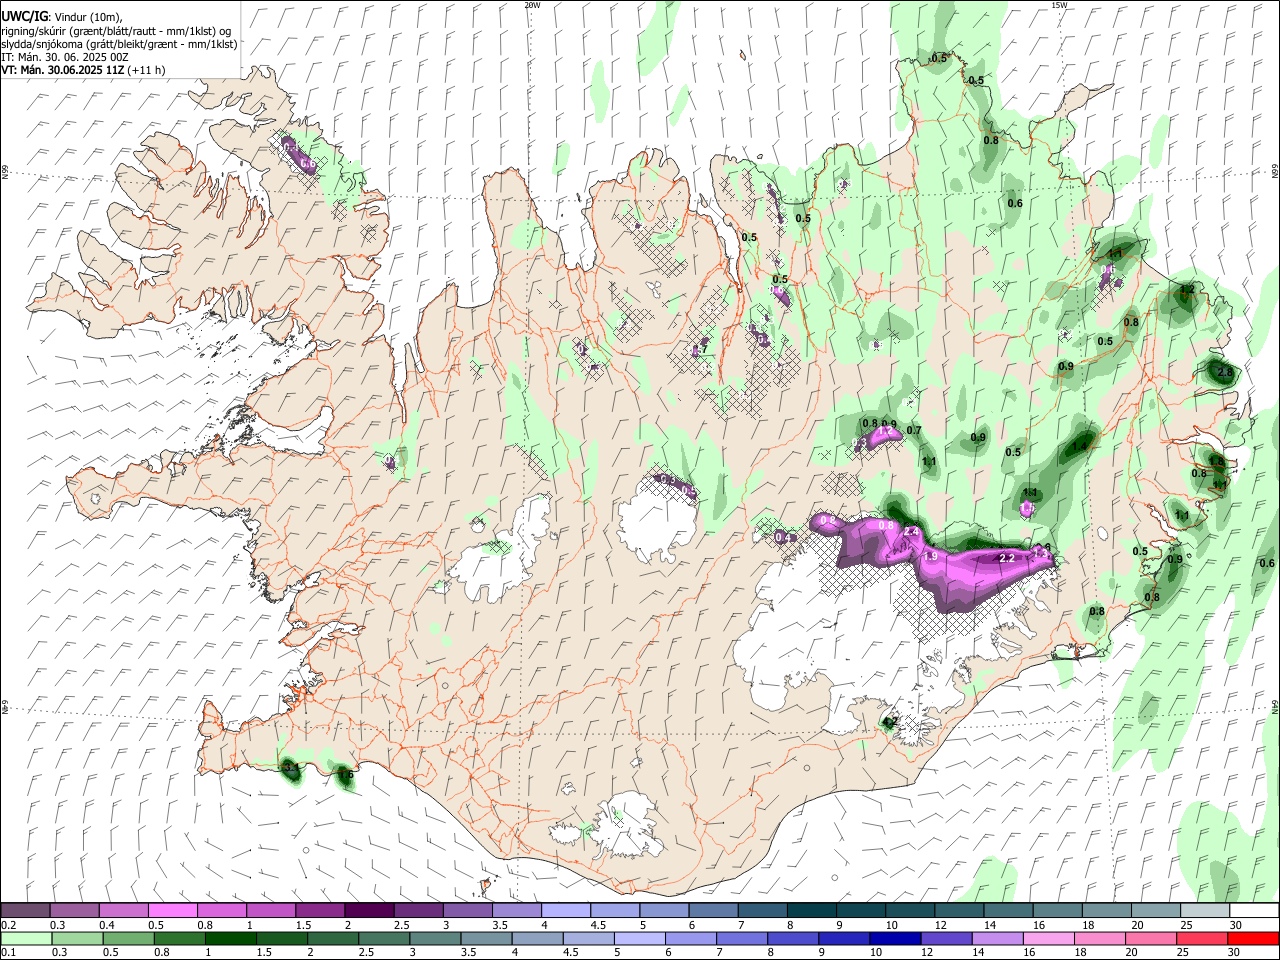Click the "0.1" label in the lower legend row
This screenshot has height=960, width=1280.
tap(10, 952)
